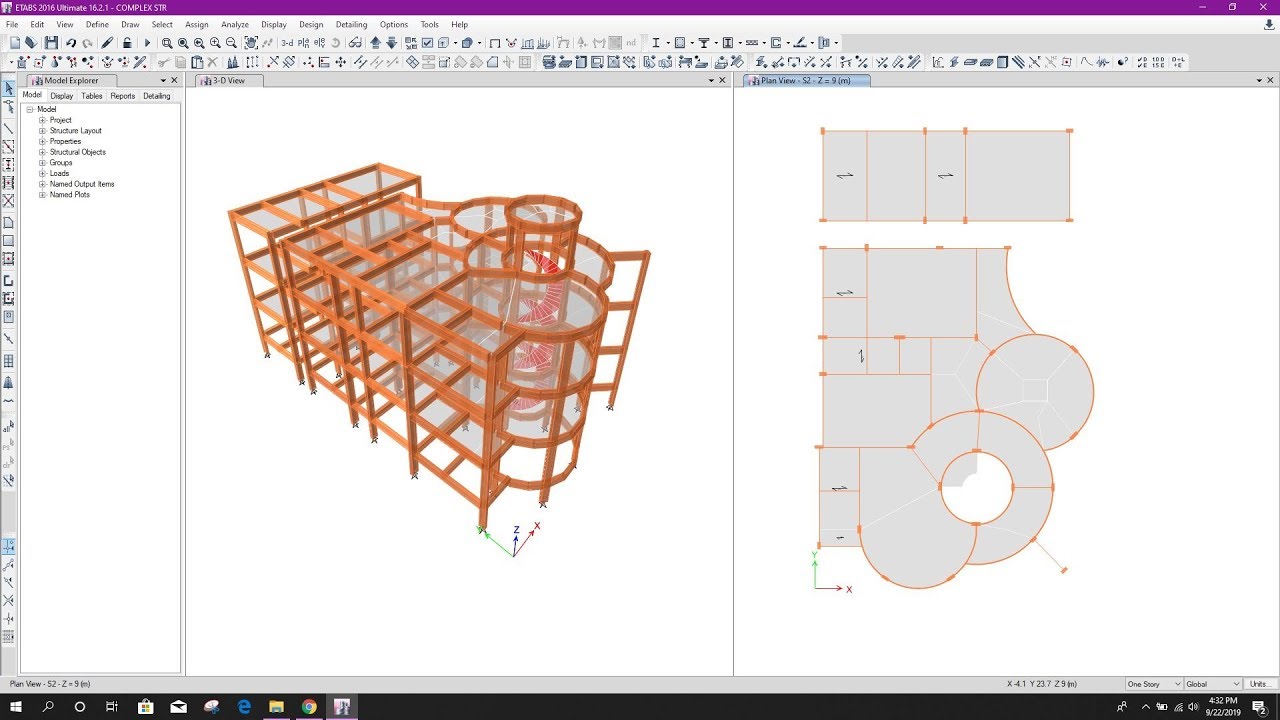Select the Save Model icon
Screen dimensions: 1280x720
click(50, 42)
